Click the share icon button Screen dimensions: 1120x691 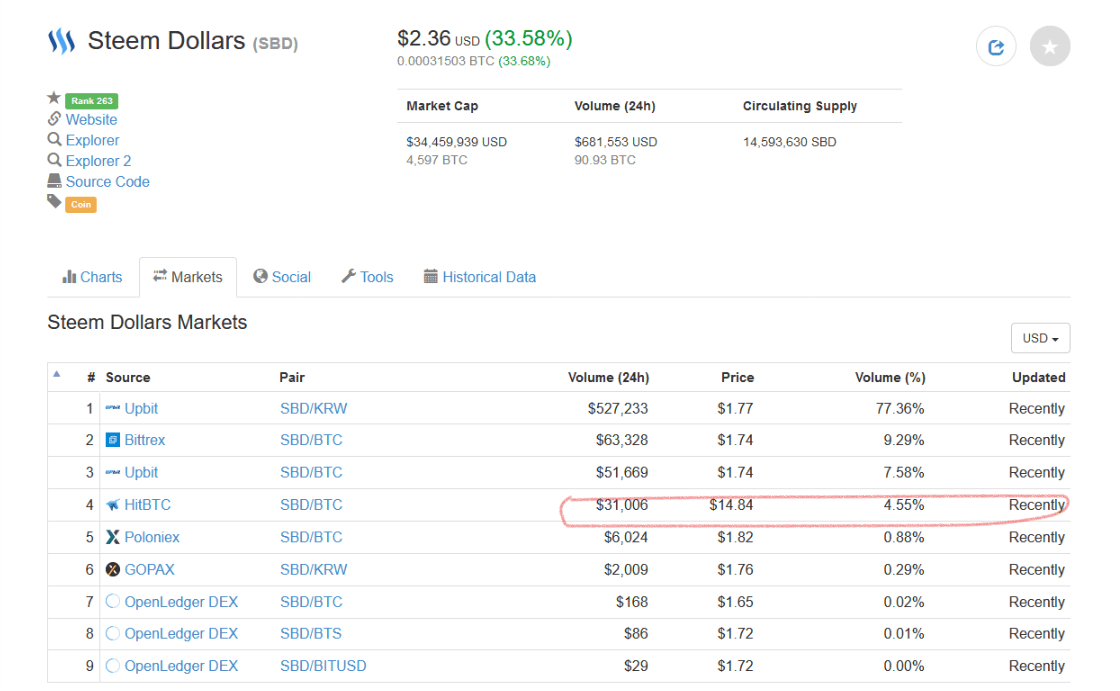(x=996, y=46)
